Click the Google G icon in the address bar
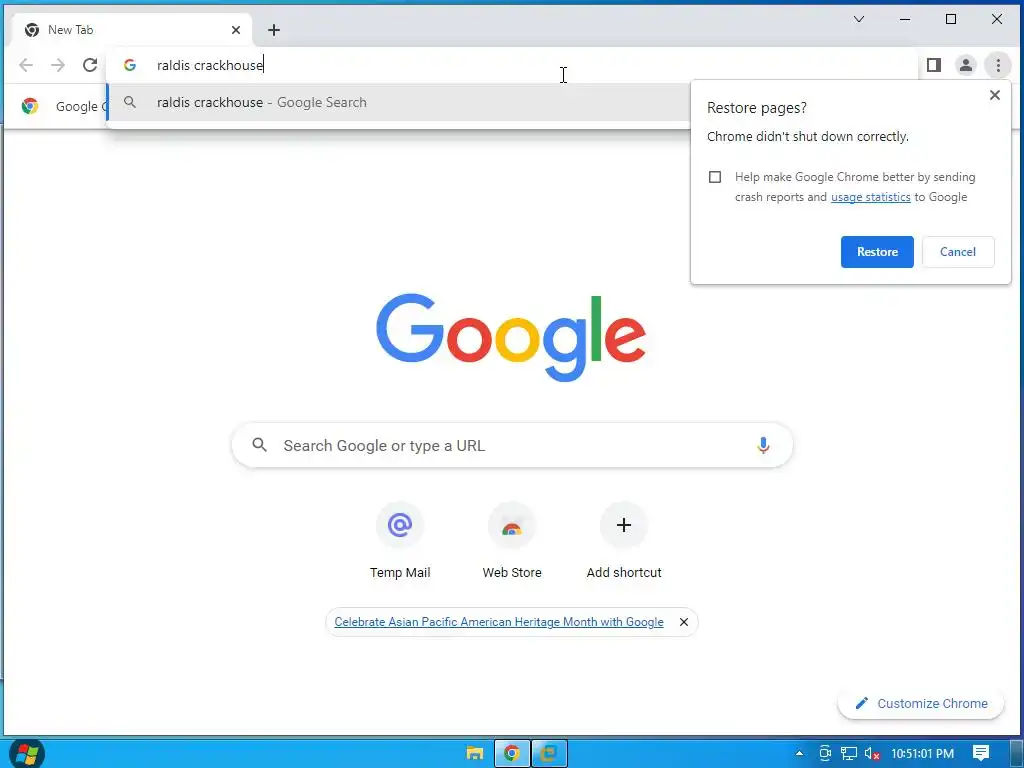The height and width of the screenshot is (768, 1024). click(x=130, y=65)
